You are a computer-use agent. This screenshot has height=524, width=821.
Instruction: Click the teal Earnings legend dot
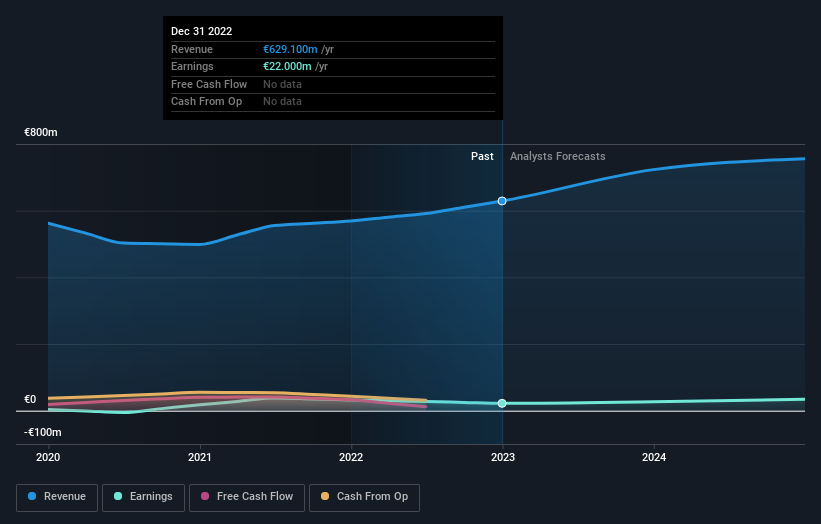coord(118,496)
